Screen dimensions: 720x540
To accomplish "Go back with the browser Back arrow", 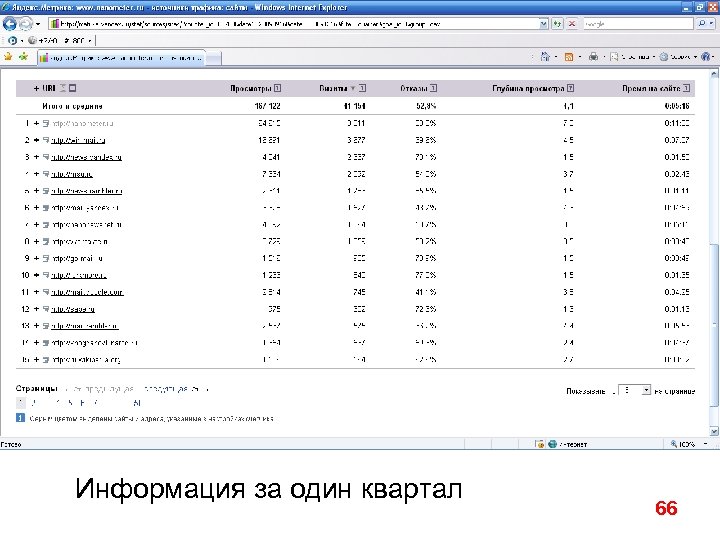I will tap(9, 23).
